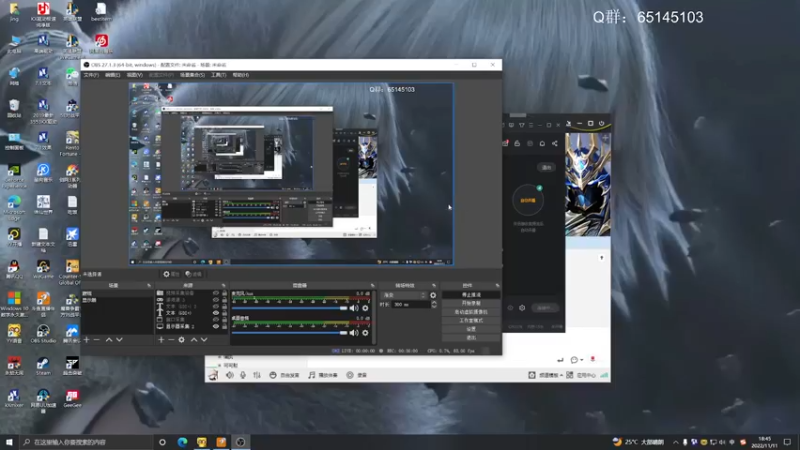Viewport: 800px width, 450px height.
Task: Move the selected source up
Action: coord(194,340)
